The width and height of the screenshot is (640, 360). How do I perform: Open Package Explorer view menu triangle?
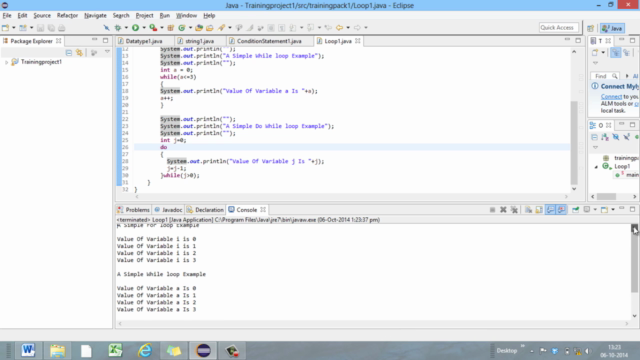[107, 52]
